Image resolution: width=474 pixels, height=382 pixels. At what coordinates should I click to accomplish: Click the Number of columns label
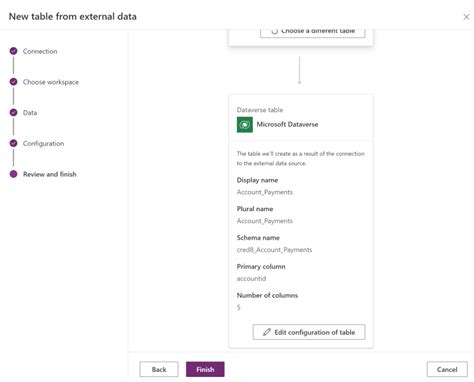point(267,295)
